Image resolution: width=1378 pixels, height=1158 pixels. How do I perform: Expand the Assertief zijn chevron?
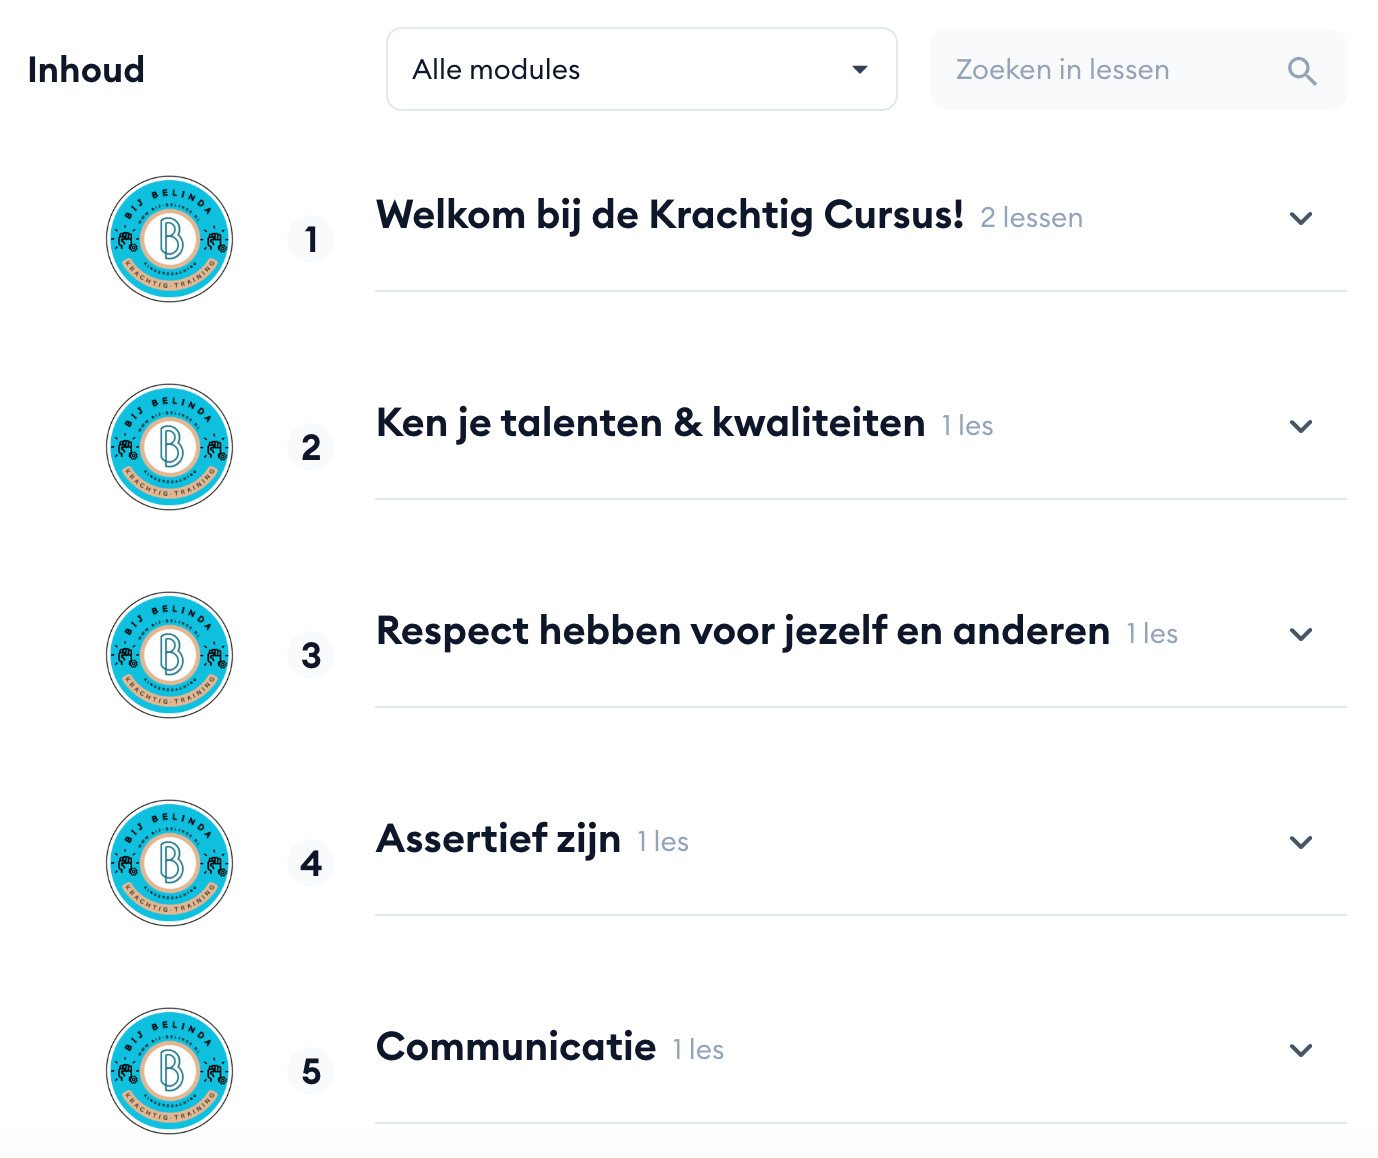coord(1300,842)
